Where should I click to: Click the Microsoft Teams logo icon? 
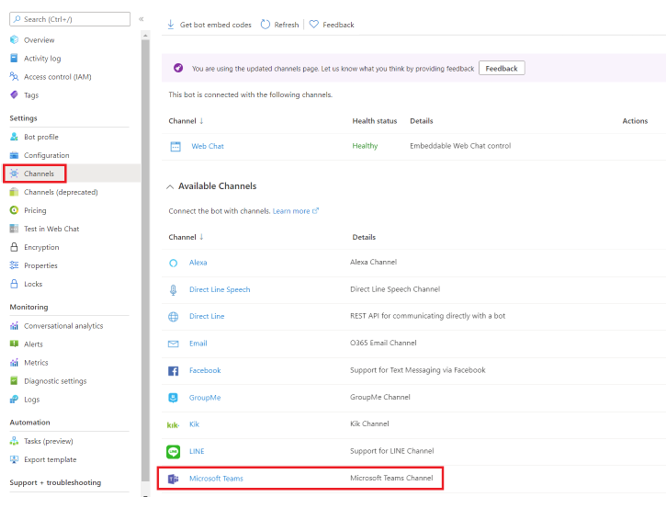173,479
